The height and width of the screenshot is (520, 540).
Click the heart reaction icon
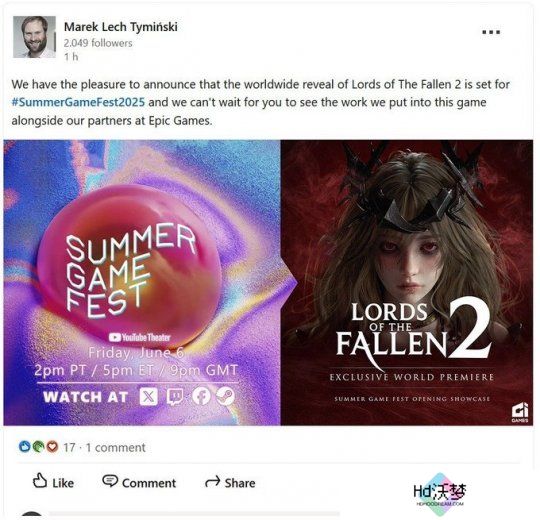point(52,447)
